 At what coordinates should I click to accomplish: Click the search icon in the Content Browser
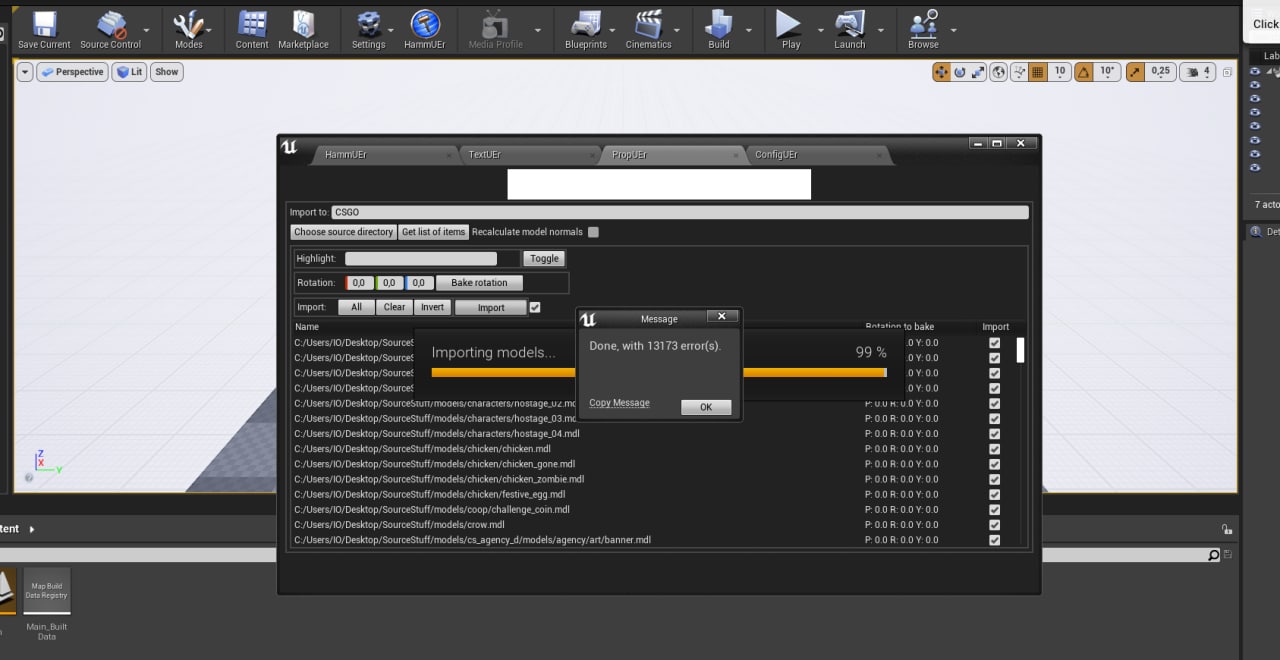(x=1214, y=555)
